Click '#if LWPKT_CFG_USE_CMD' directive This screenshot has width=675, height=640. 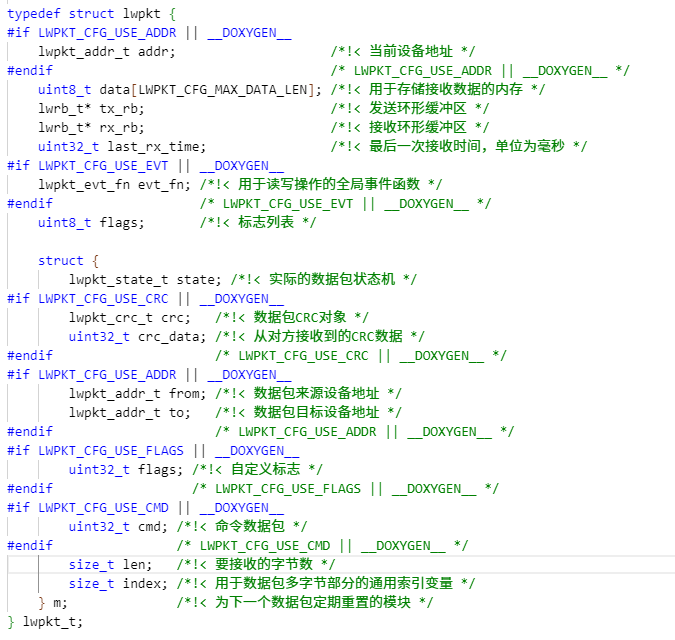tap(87, 508)
